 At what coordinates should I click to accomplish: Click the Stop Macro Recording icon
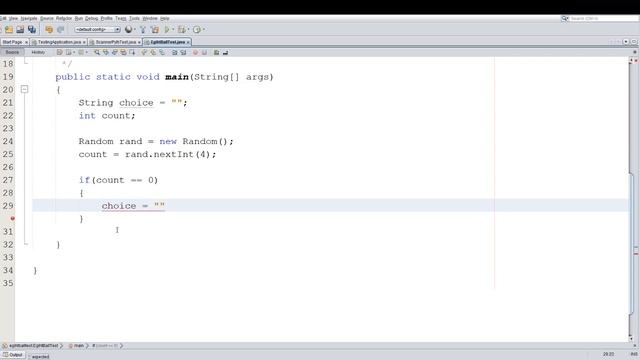(204, 52)
